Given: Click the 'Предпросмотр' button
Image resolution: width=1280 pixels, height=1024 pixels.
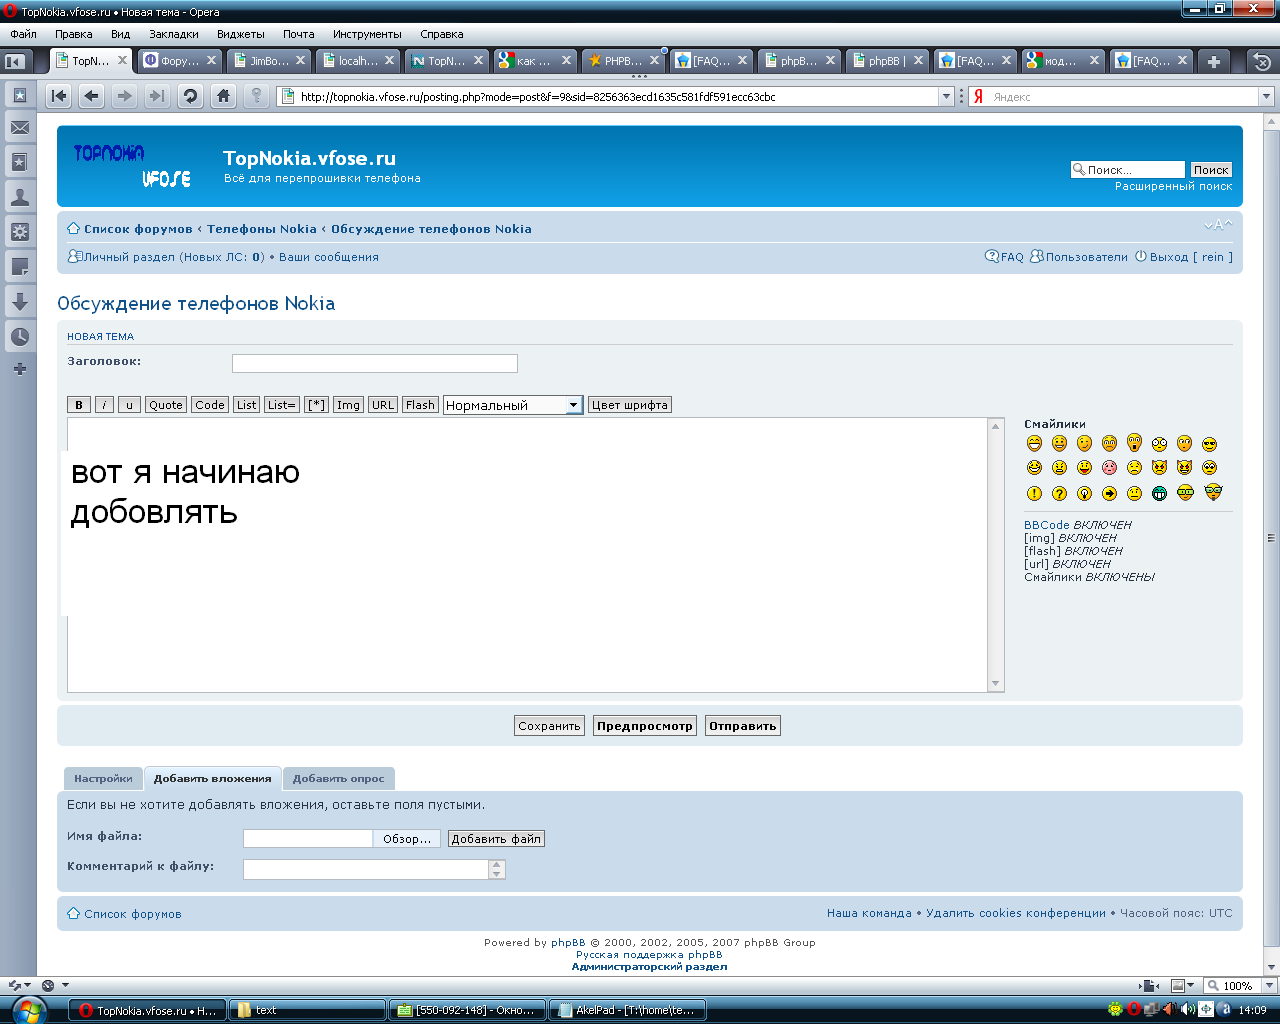Looking at the screenshot, I should coord(644,726).
